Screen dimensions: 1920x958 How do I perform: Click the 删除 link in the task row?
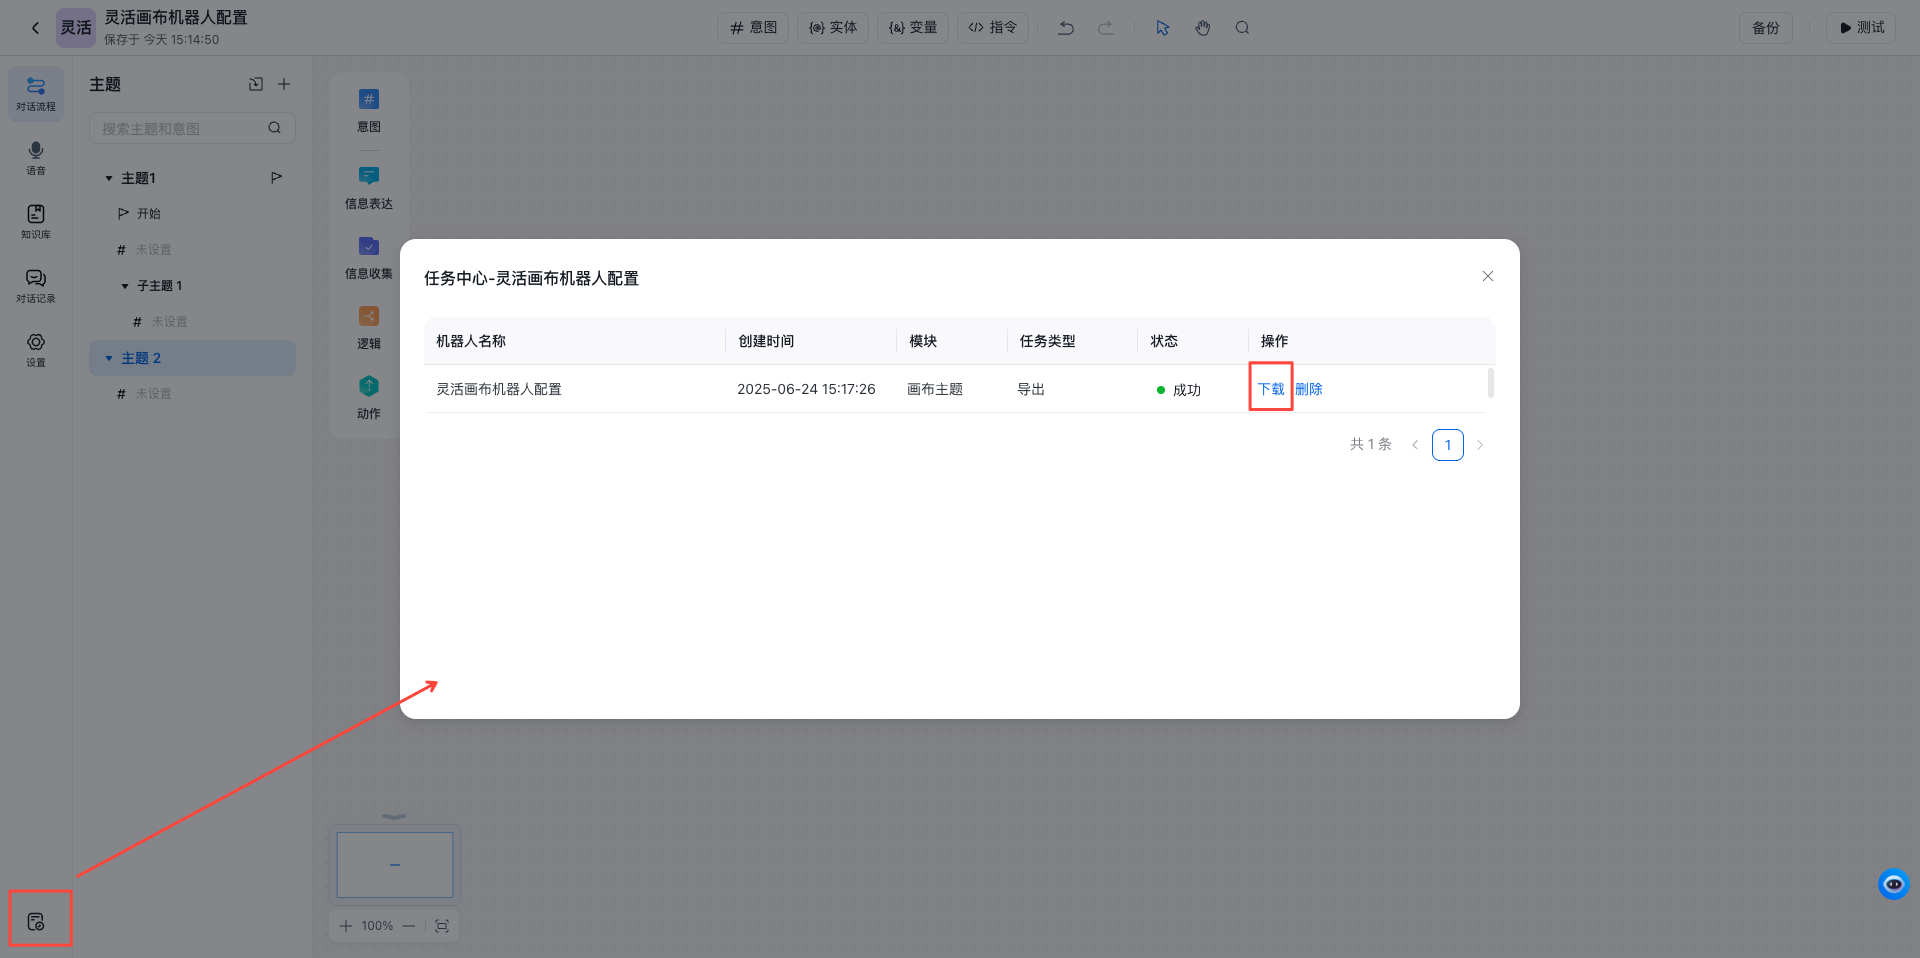coord(1310,389)
